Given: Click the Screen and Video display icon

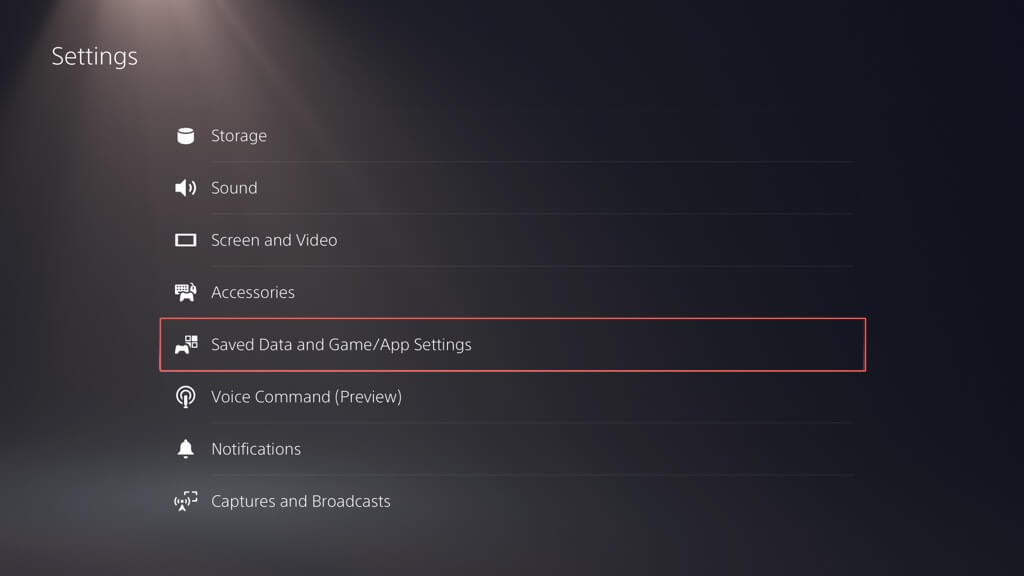Looking at the screenshot, I should pyautogui.click(x=185, y=240).
